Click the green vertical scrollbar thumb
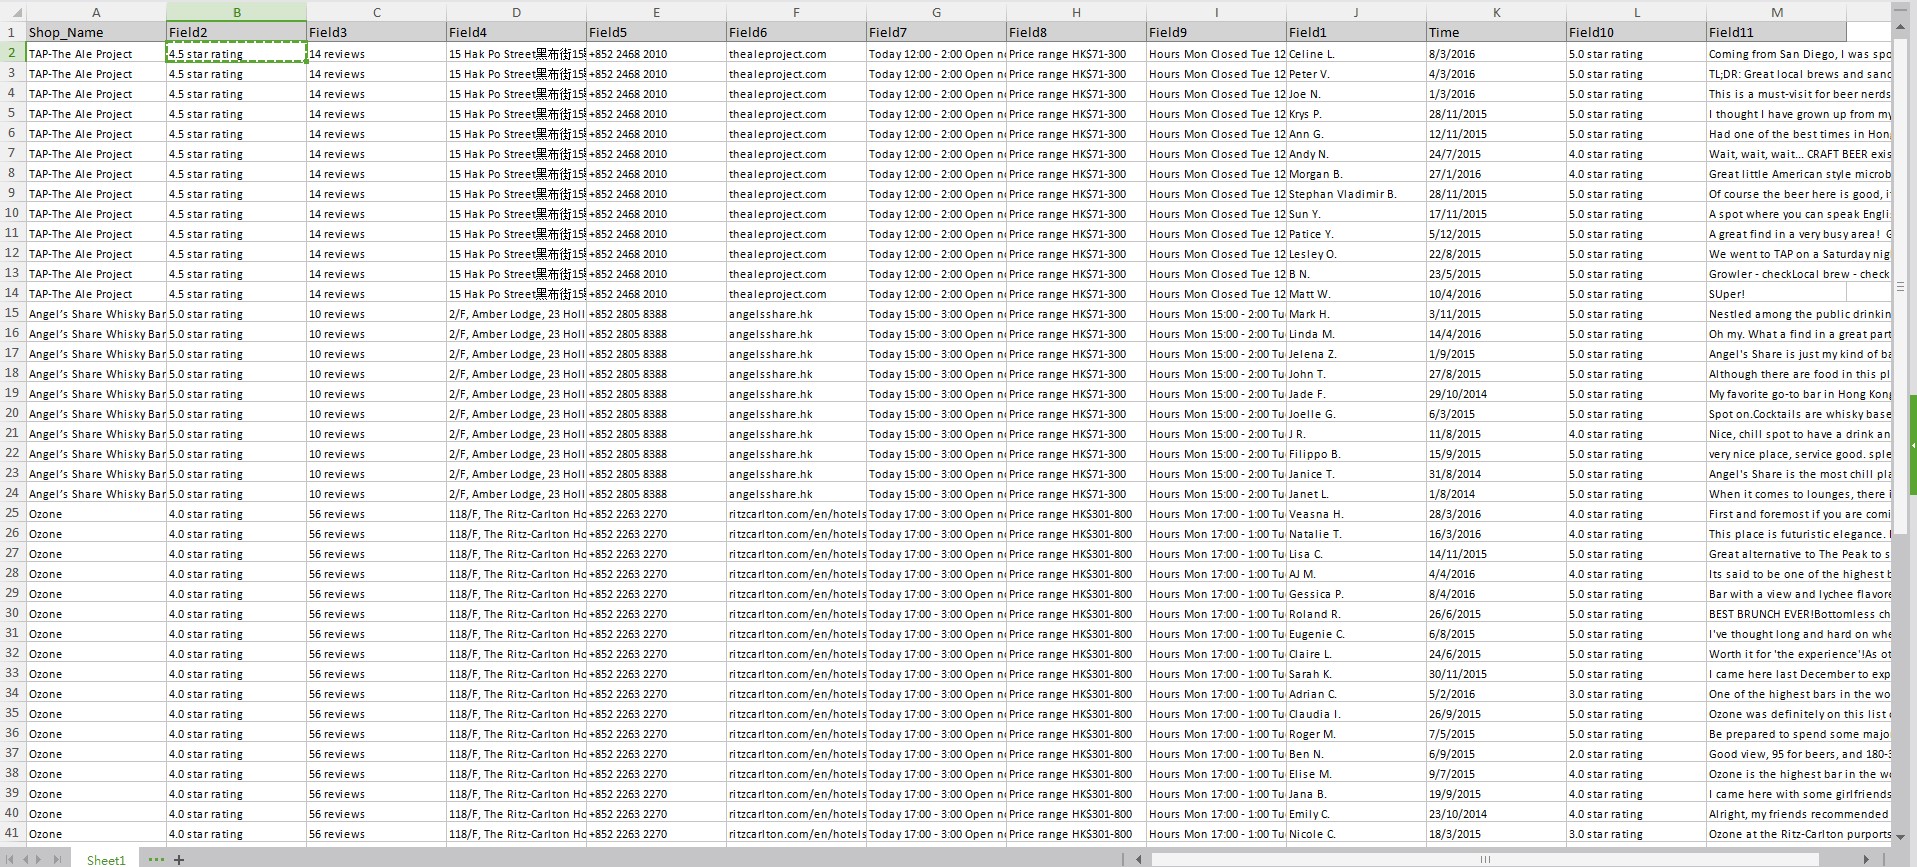Screen dimensions: 1917x867 click(x=1913, y=445)
